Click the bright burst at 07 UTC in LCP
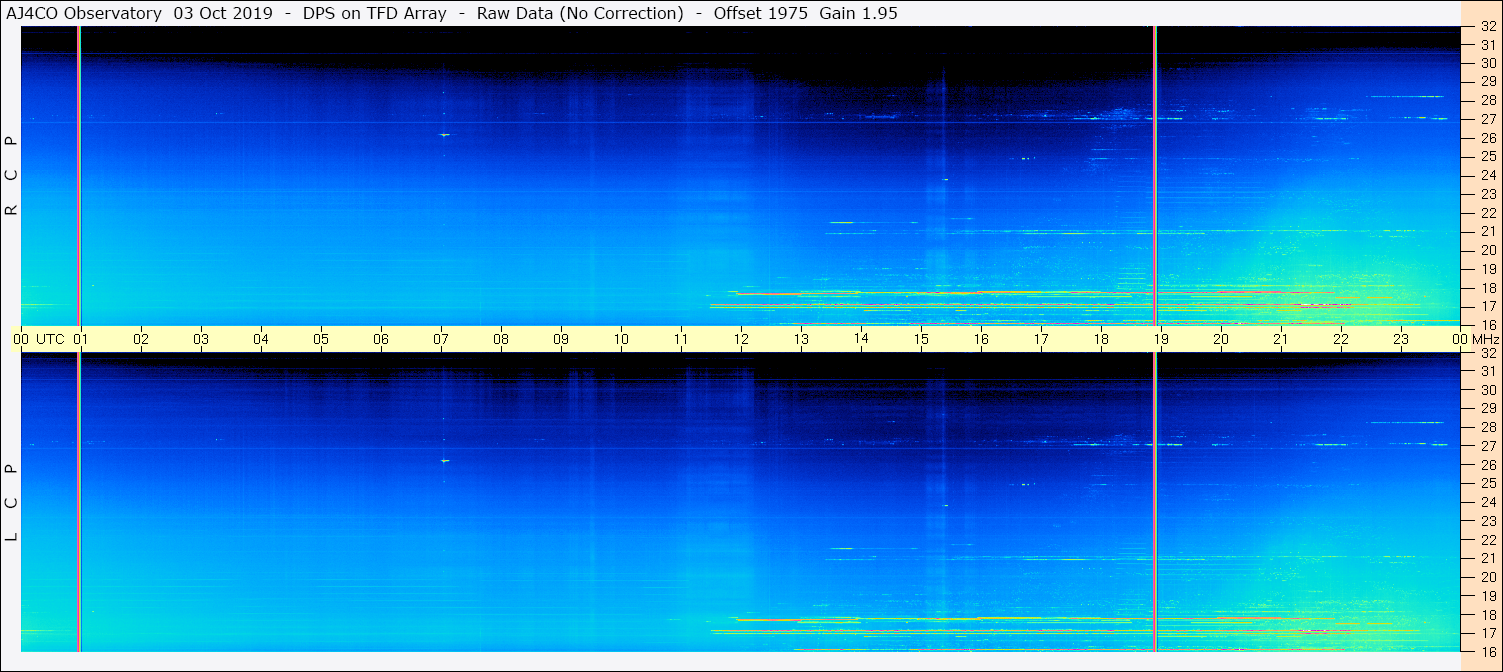Screen dimensions: 1503x672 click(x=444, y=461)
